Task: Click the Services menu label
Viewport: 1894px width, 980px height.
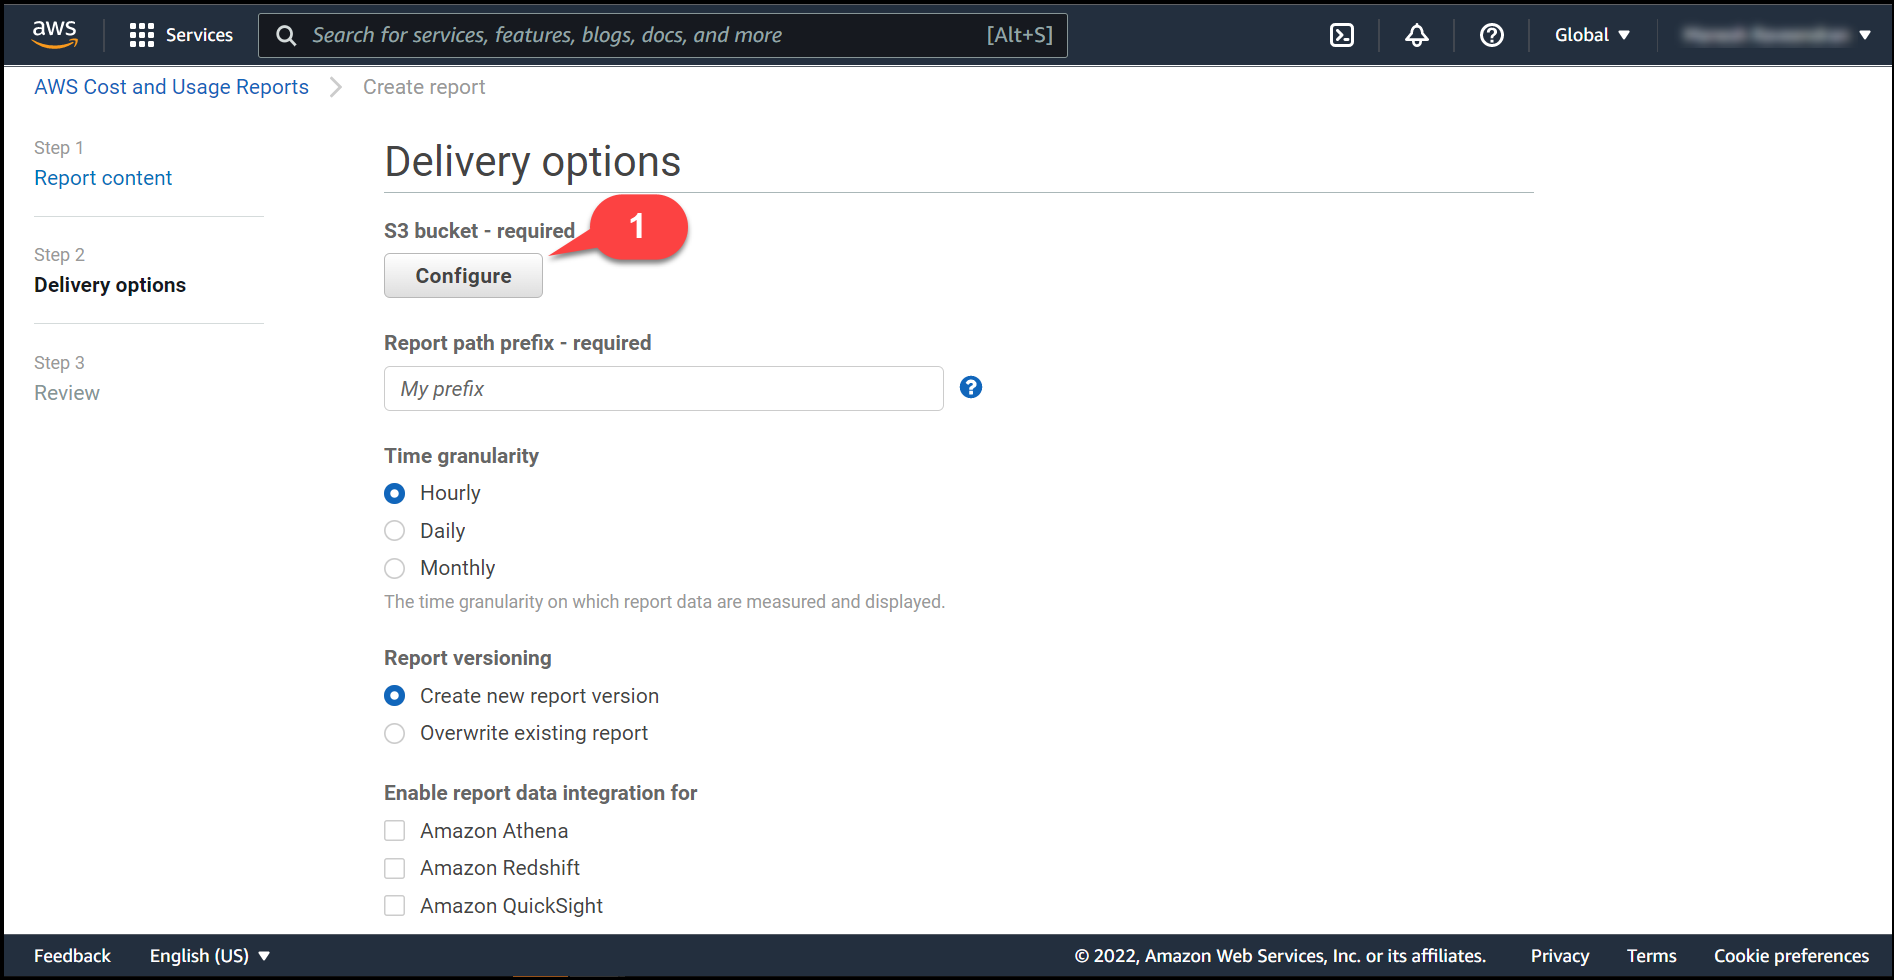Action: (199, 35)
